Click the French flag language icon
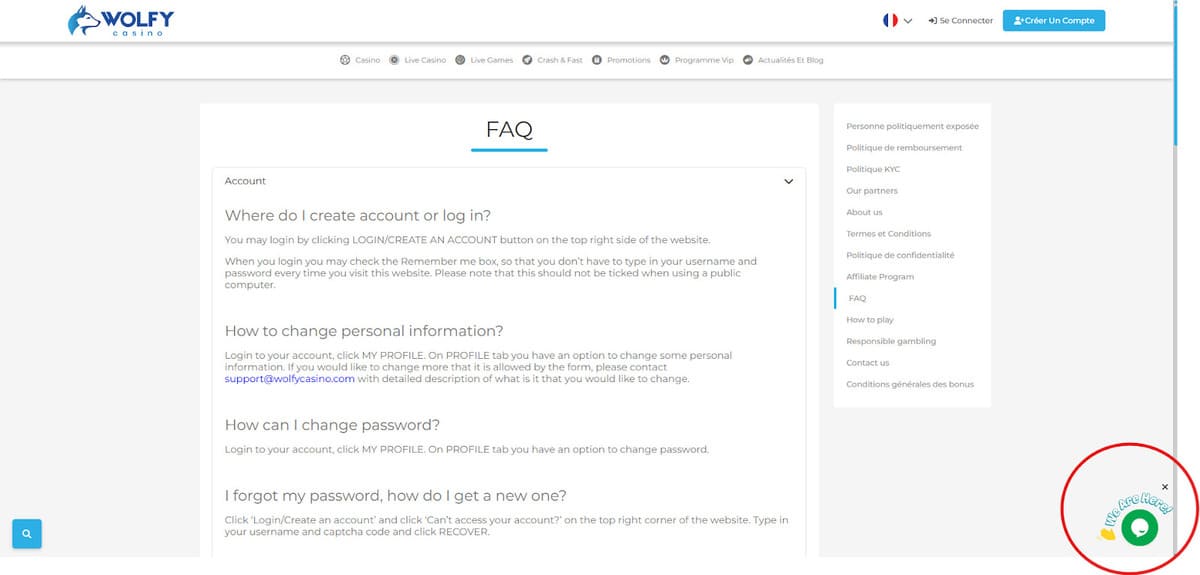This screenshot has width=1200, height=575. 890,20
